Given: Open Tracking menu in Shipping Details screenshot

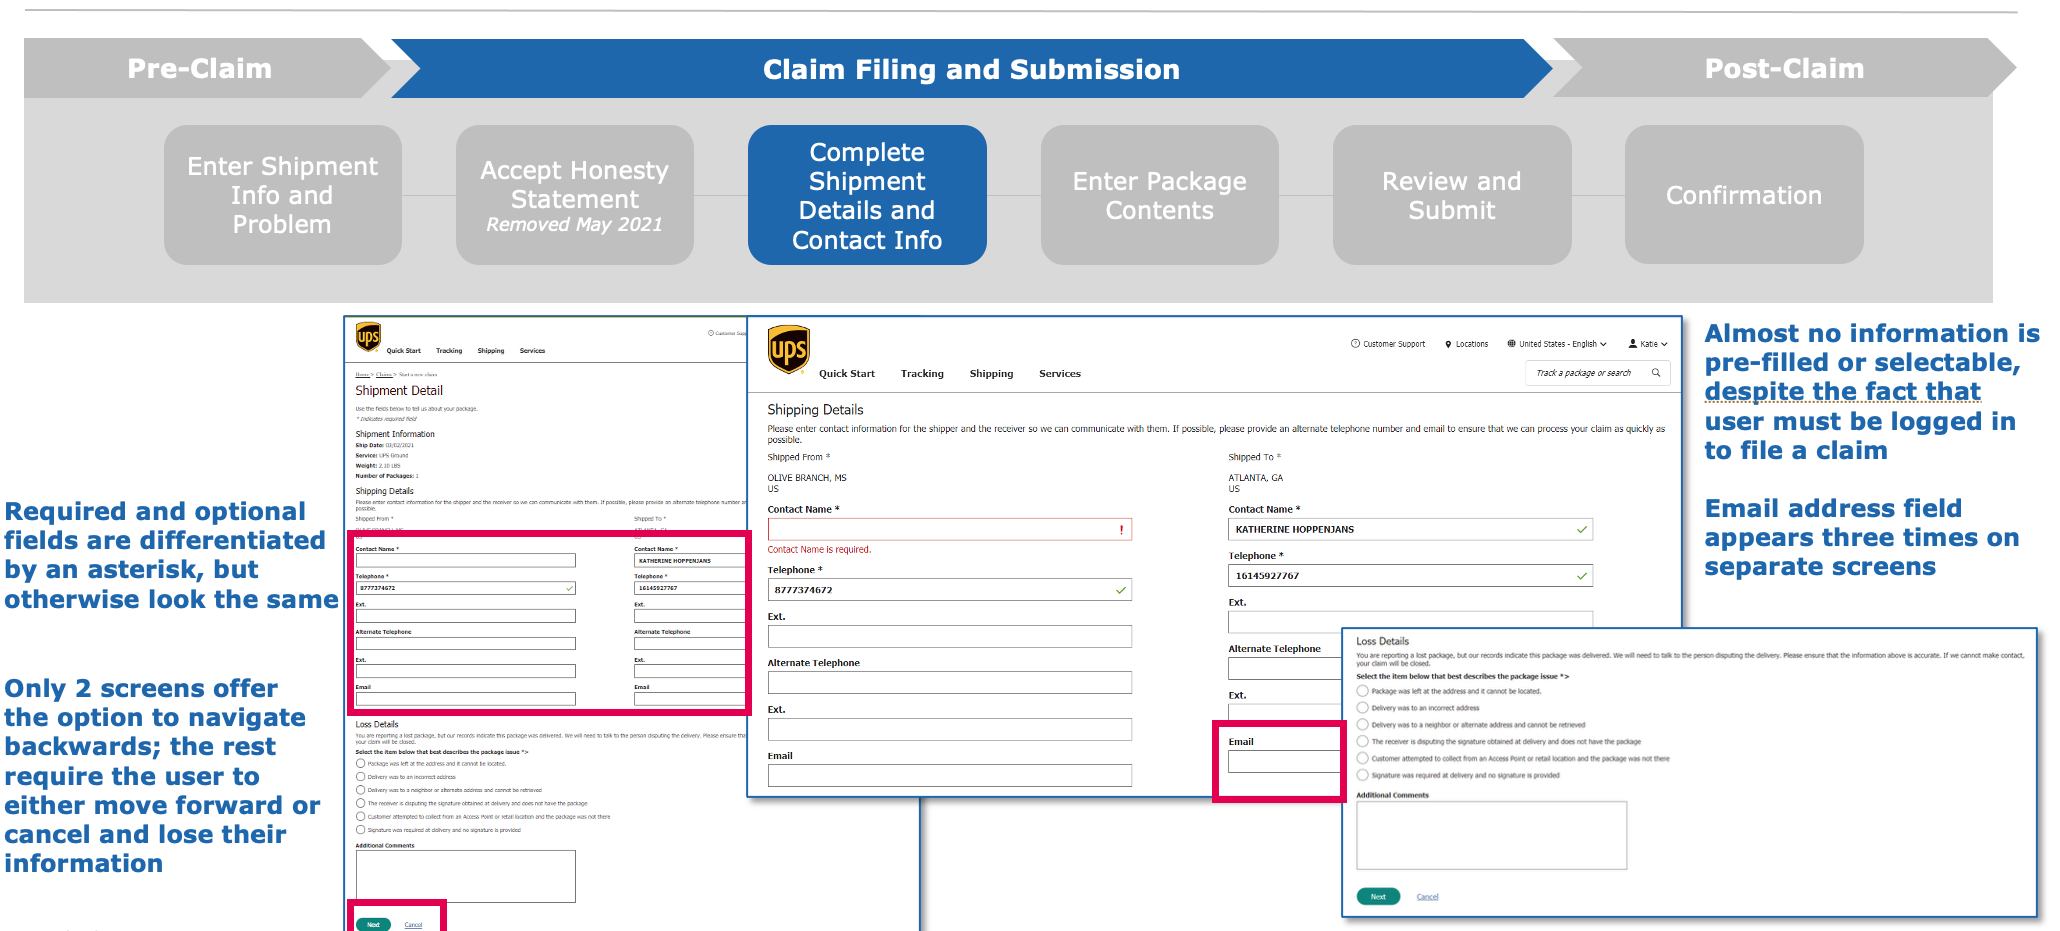Looking at the screenshot, I should [x=922, y=374].
